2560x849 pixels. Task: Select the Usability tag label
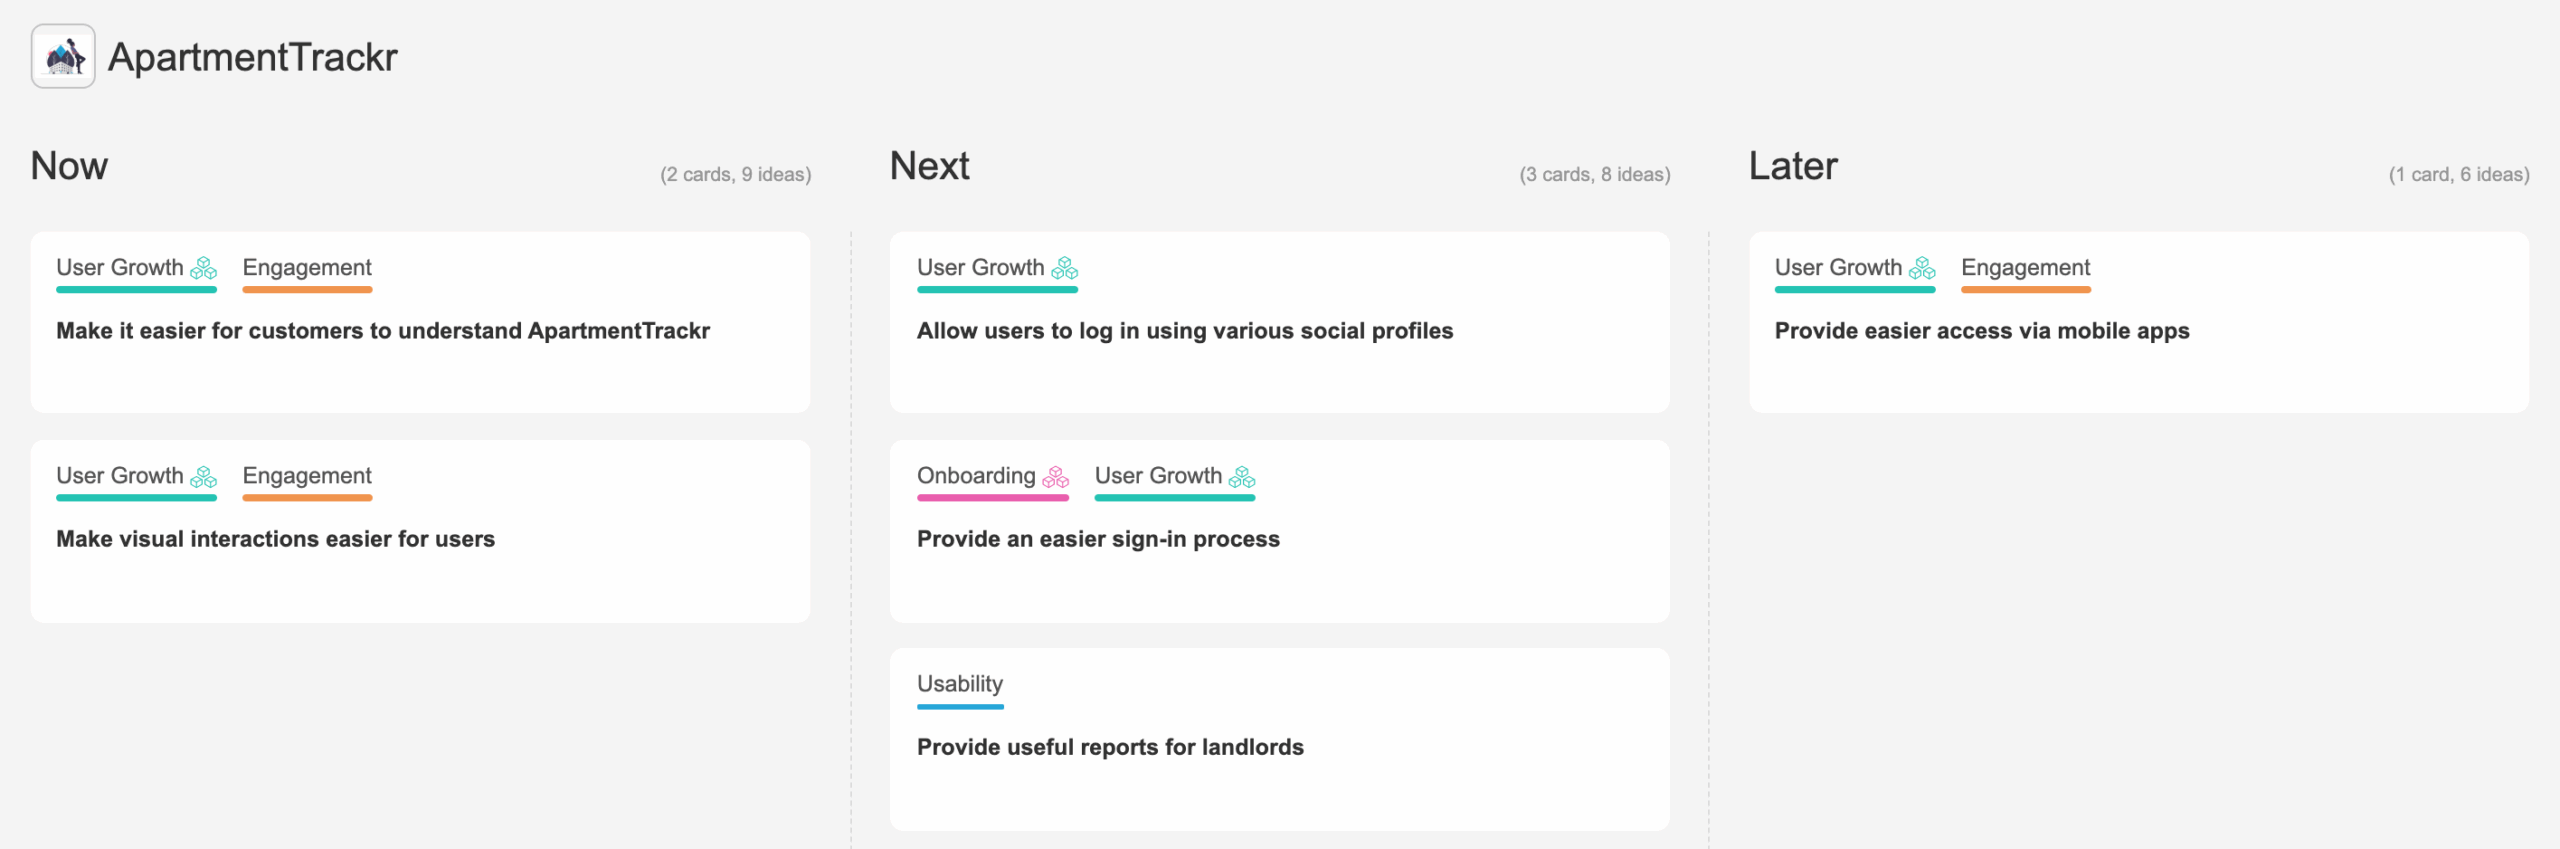[960, 684]
